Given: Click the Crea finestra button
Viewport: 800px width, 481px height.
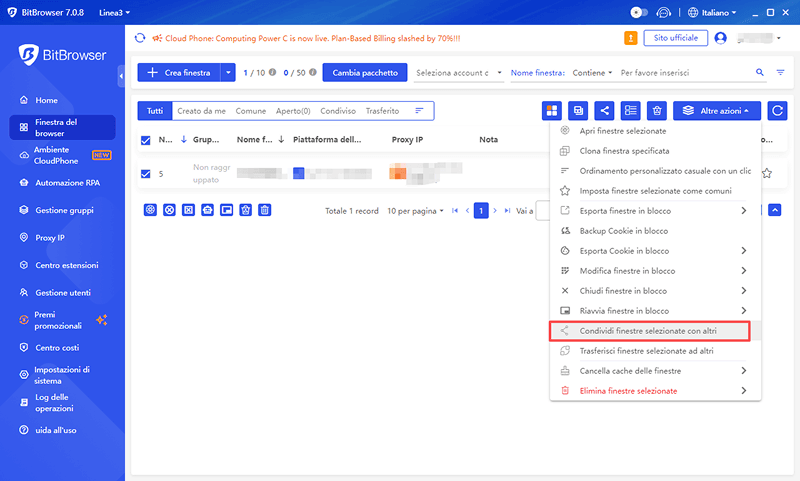Looking at the screenshot, I should pyautogui.click(x=178, y=73).
